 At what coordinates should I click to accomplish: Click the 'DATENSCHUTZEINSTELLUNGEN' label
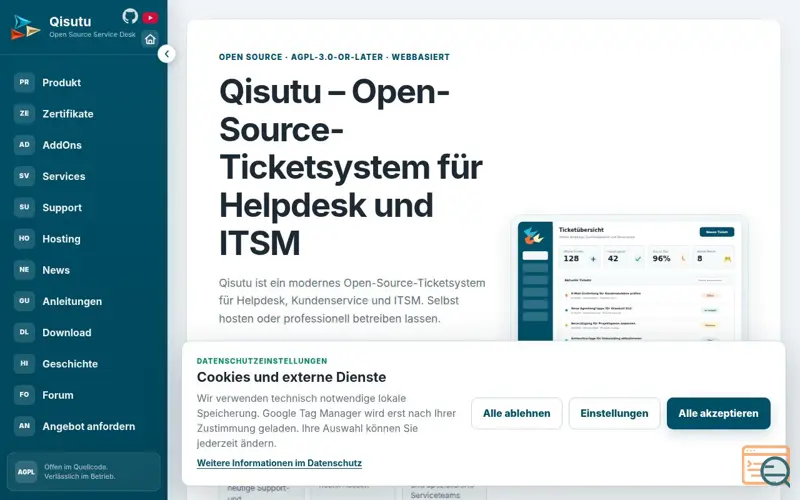[x=262, y=361]
